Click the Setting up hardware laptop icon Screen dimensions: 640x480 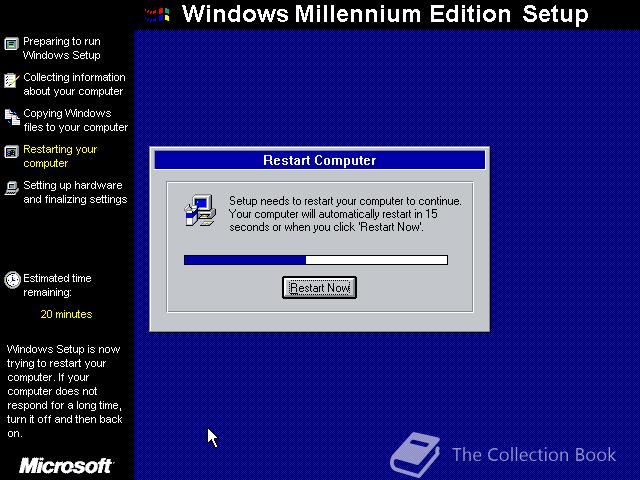11,188
